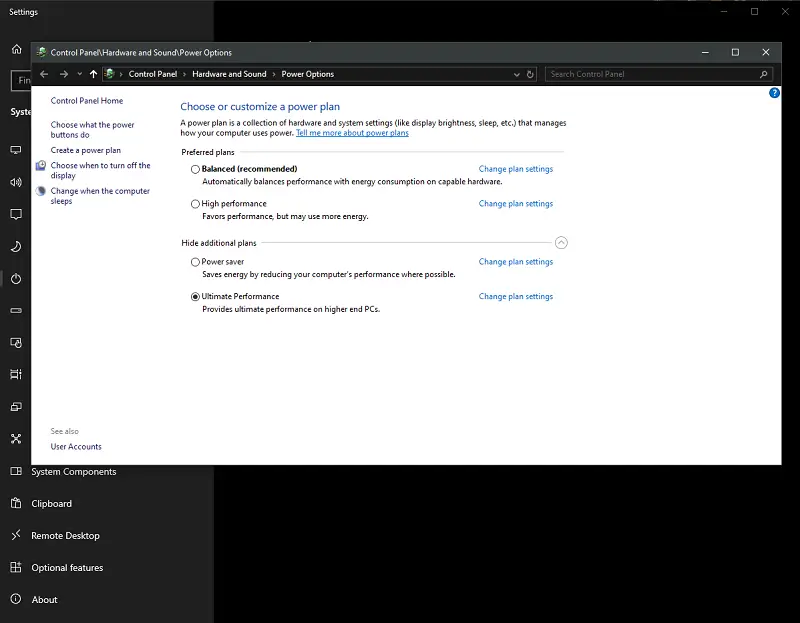Image resolution: width=800 pixels, height=623 pixels.
Task: Open the recent locations dropdown arrow
Action: (x=78, y=74)
